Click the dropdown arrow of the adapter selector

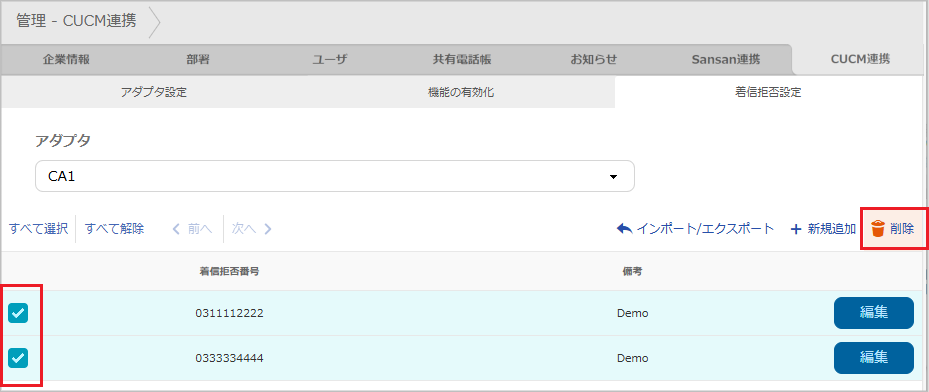tap(613, 176)
